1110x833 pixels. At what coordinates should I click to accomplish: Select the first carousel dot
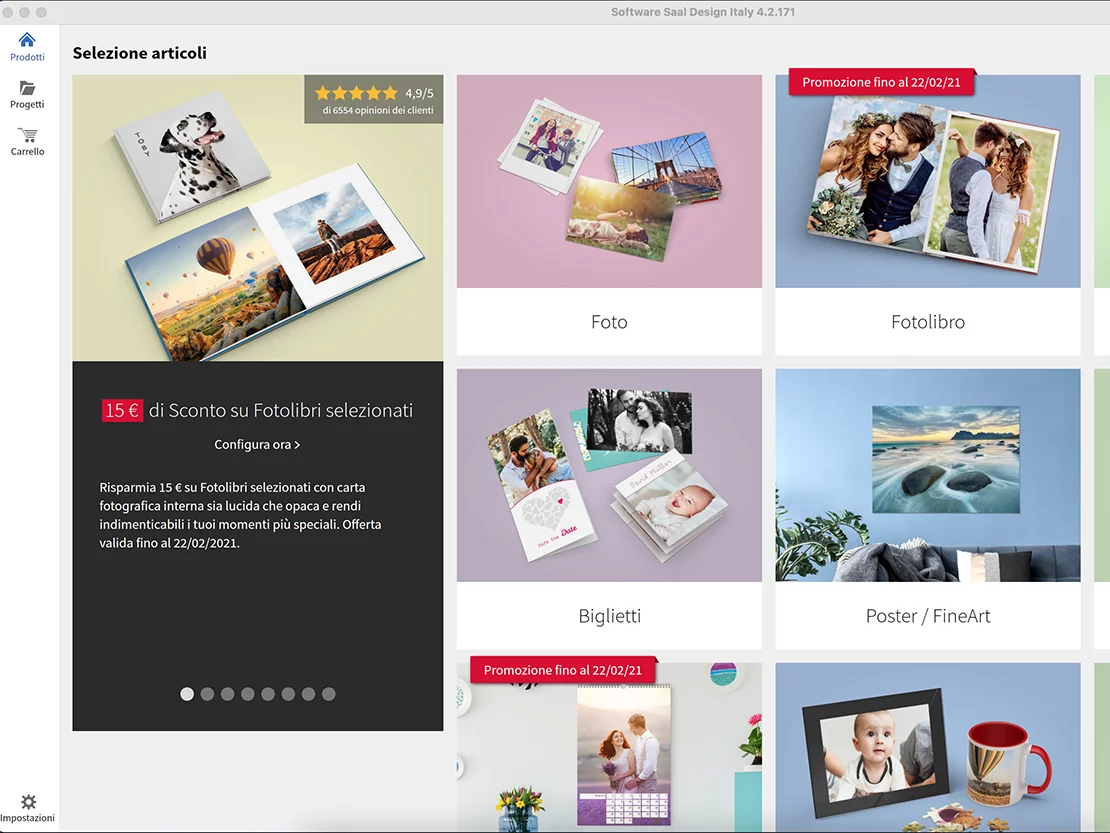pyautogui.click(x=187, y=694)
